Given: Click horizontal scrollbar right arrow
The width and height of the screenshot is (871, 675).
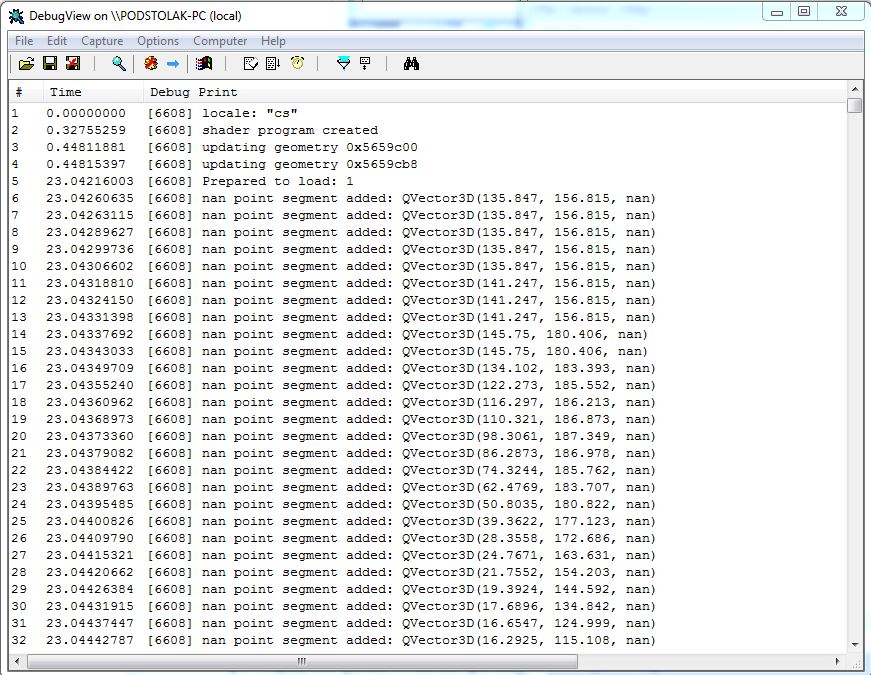Looking at the screenshot, I should [838, 661].
